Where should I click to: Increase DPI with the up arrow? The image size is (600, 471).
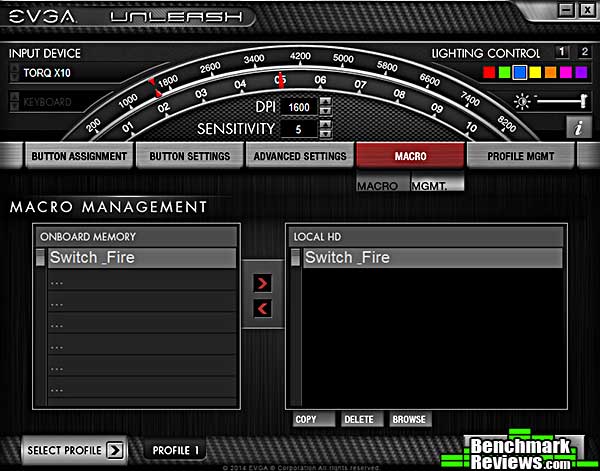(325, 102)
